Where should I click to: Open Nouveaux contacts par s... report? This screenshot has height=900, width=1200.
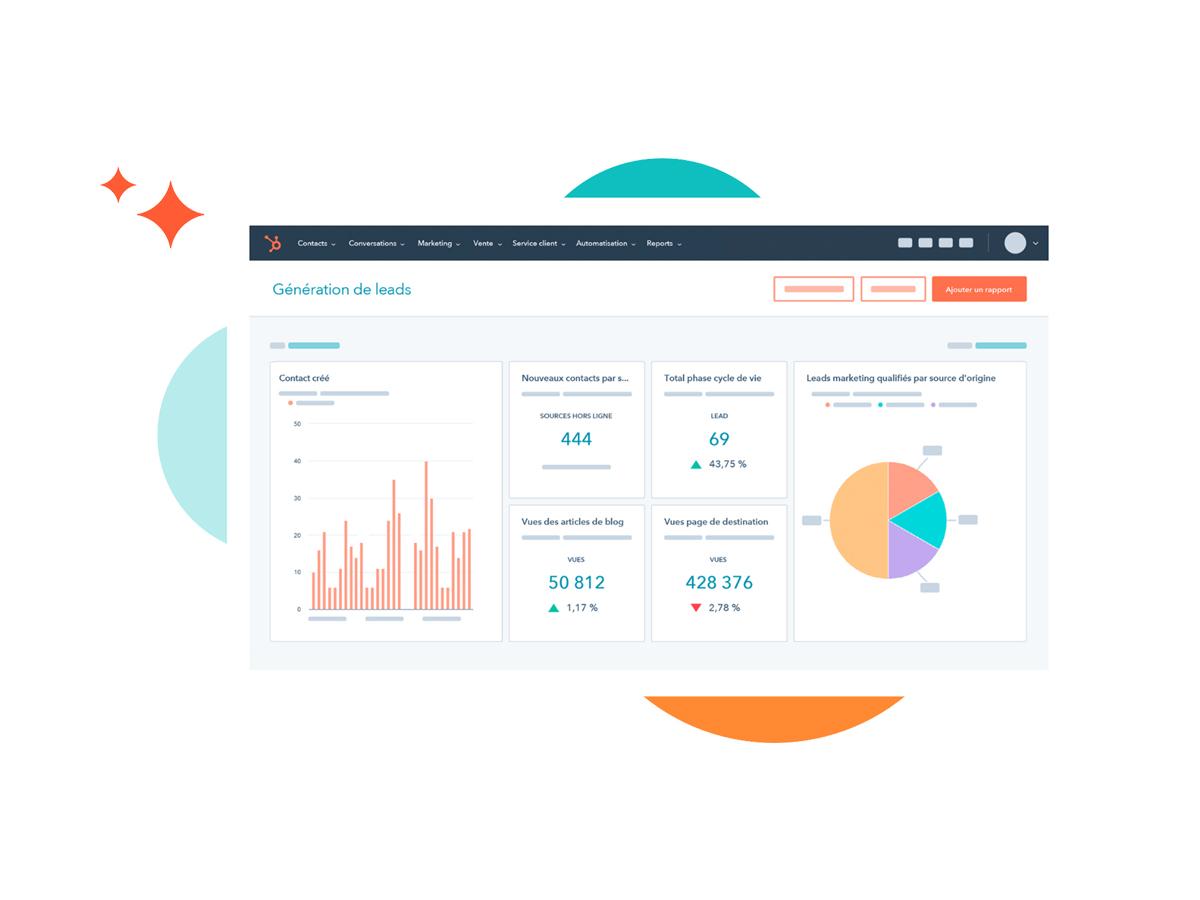(575, 378)
